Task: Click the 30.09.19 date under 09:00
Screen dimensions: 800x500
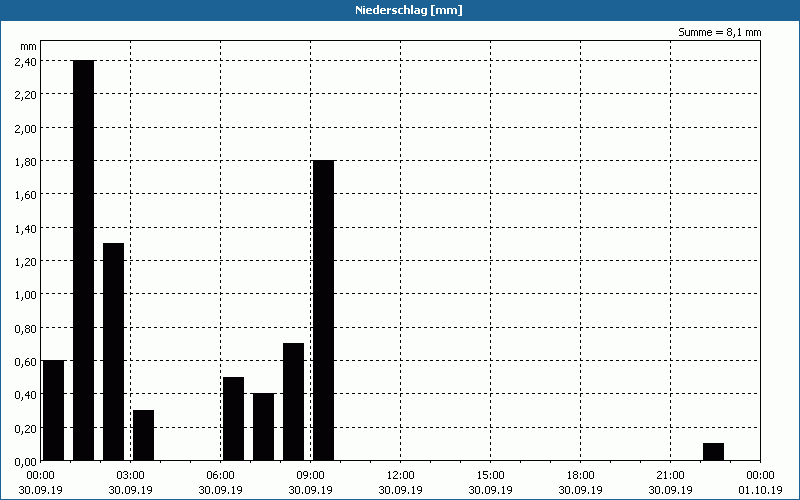Action: (x=311, y=490)
